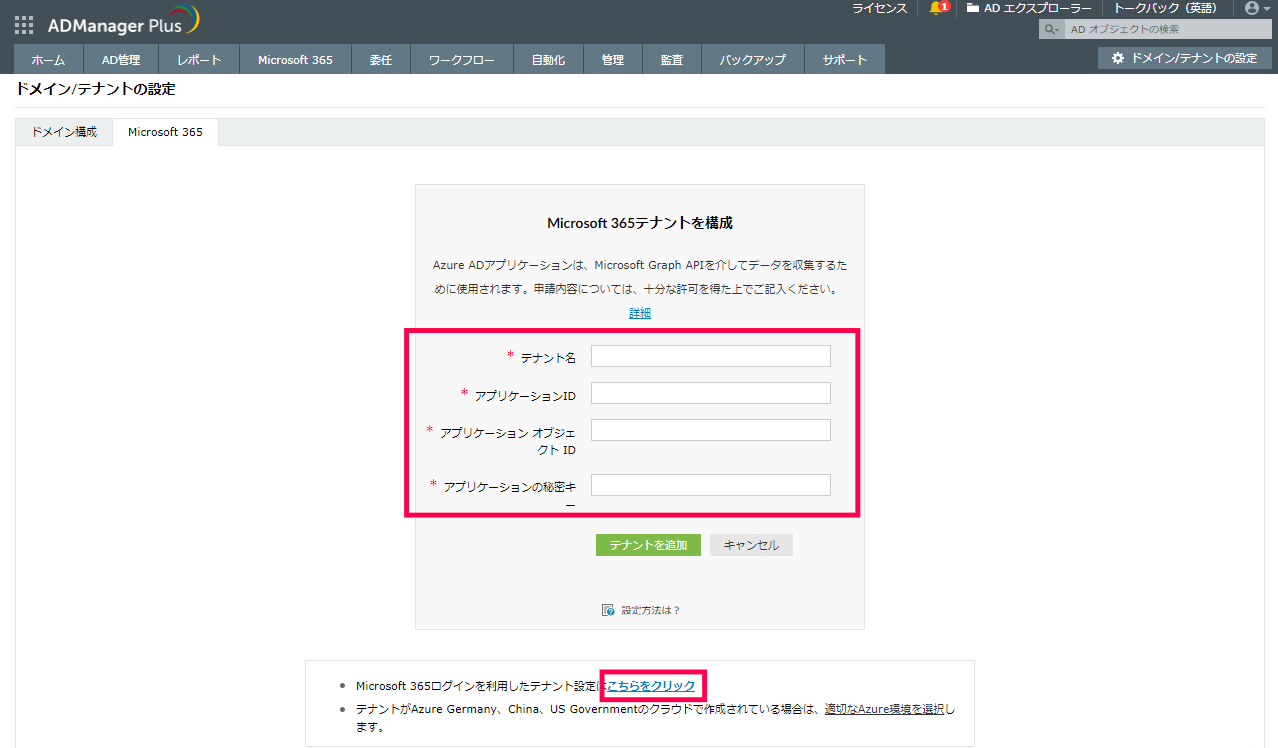The height and width of the screenshot is (748, 1278).
Task: Select the Microsoft 365 sub-tab
Action: pyautogui.click(x=165, y=132)
